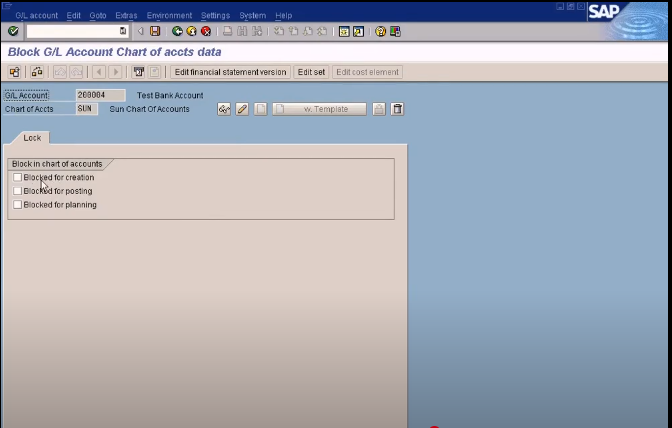672x428 pixels.
Task: Open the Goto menu
Action: click(98, 15)
